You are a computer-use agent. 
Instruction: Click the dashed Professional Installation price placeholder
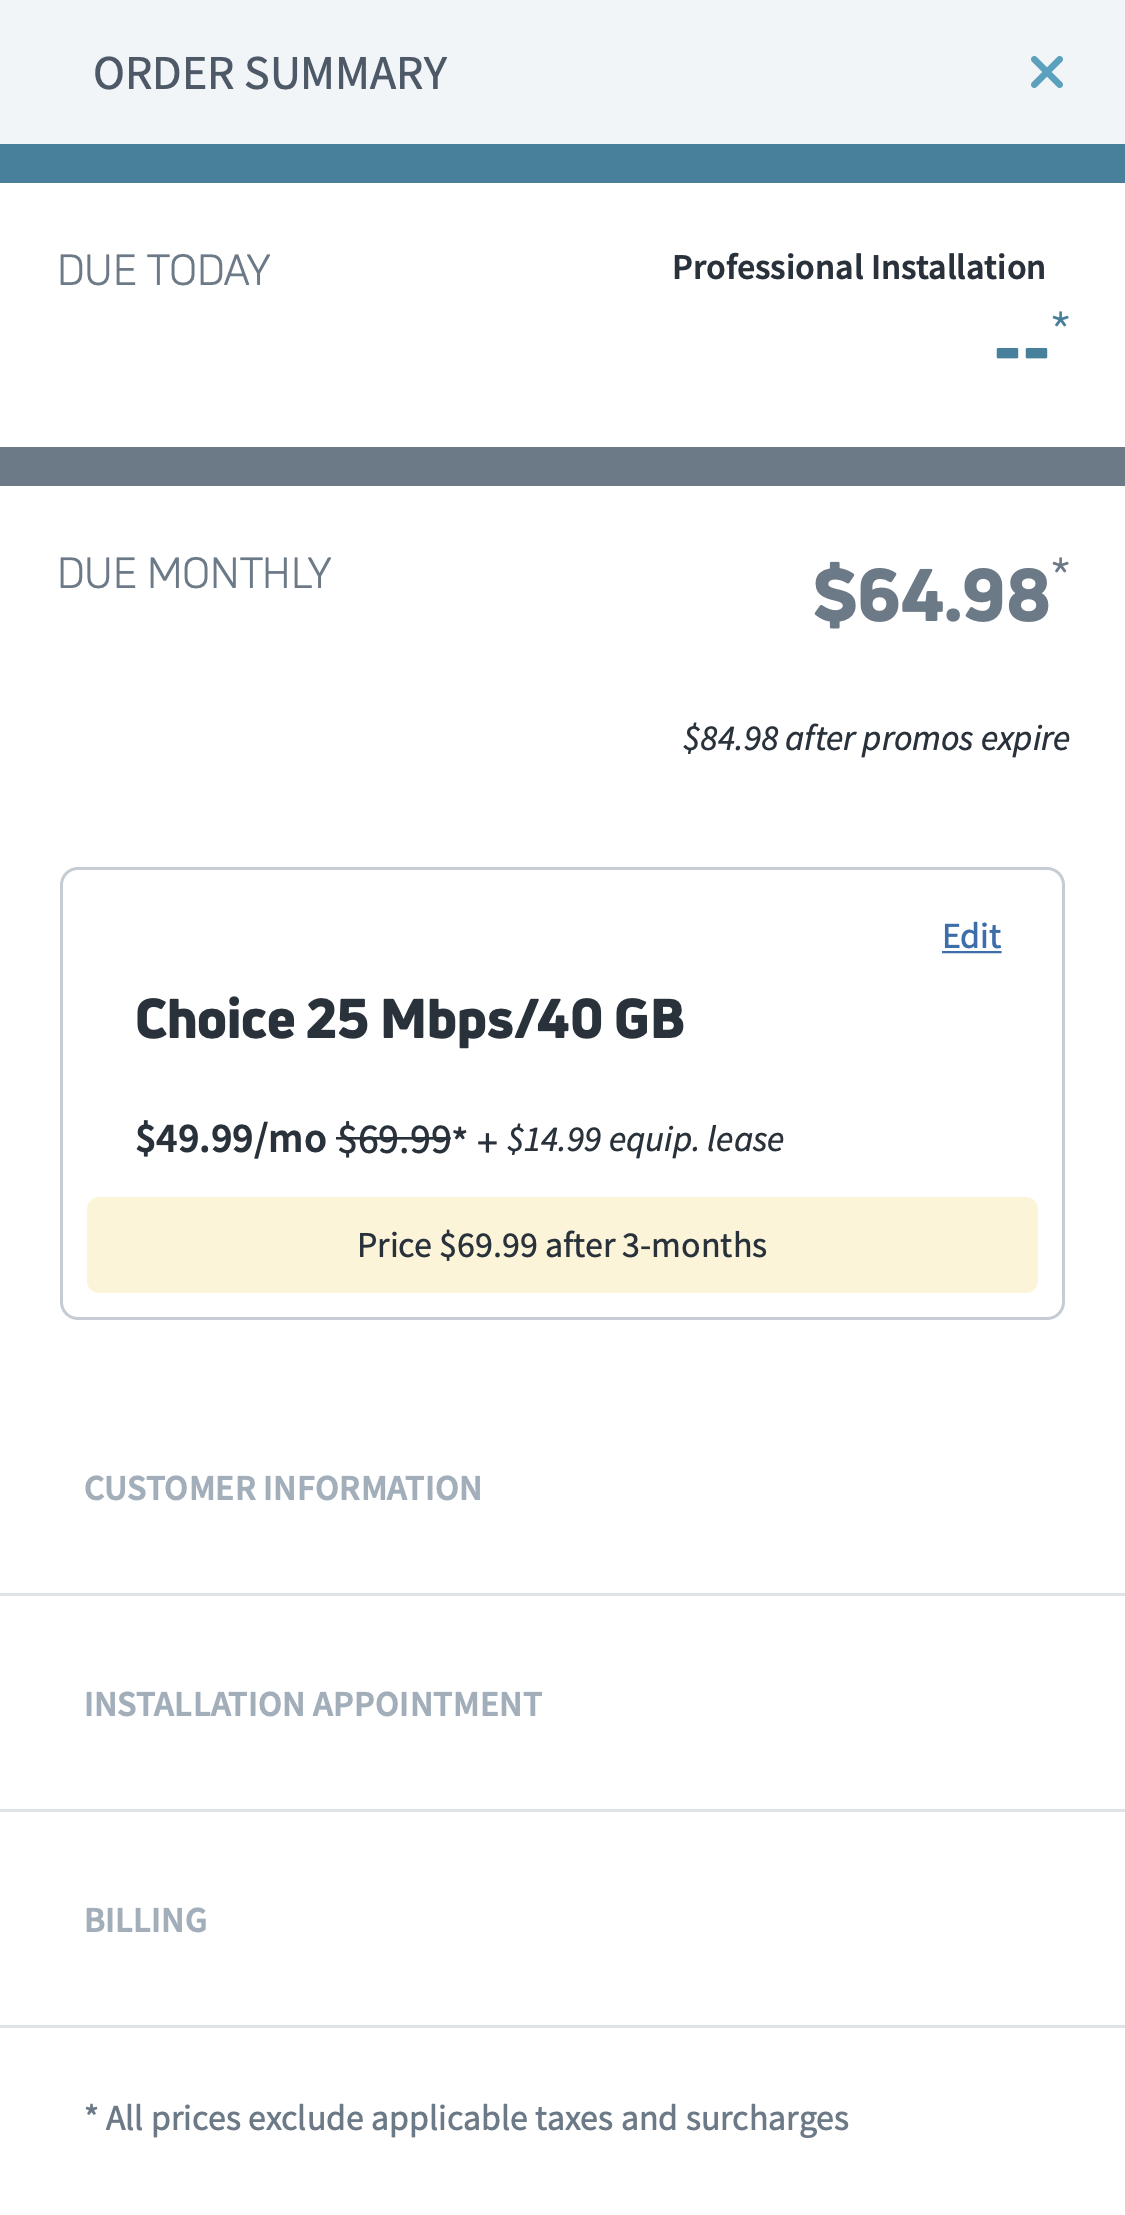point(1021,353)
